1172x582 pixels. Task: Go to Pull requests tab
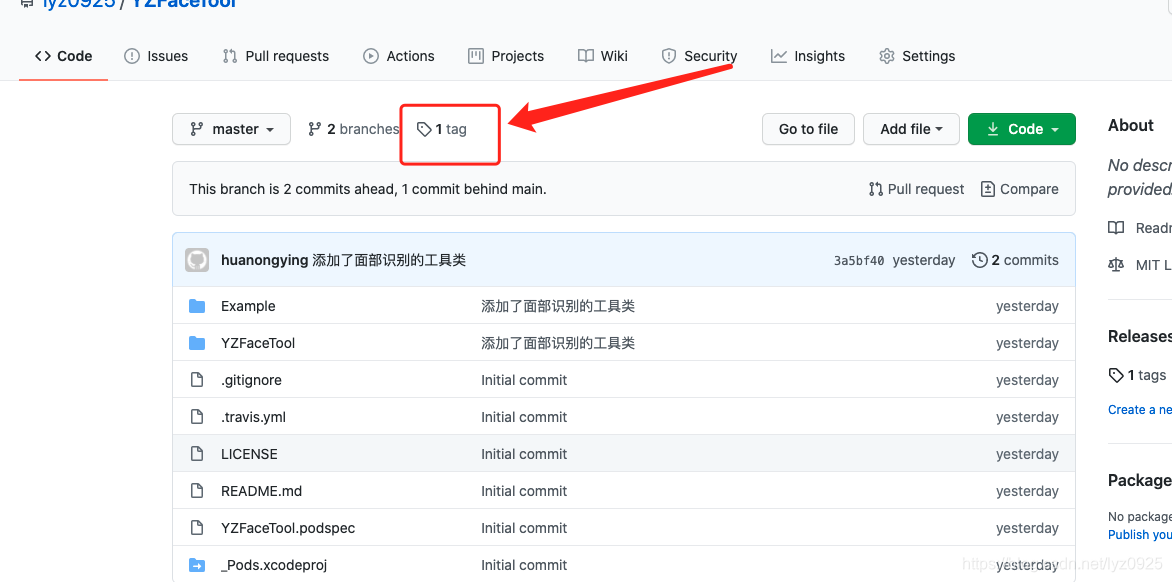(275, 56)
